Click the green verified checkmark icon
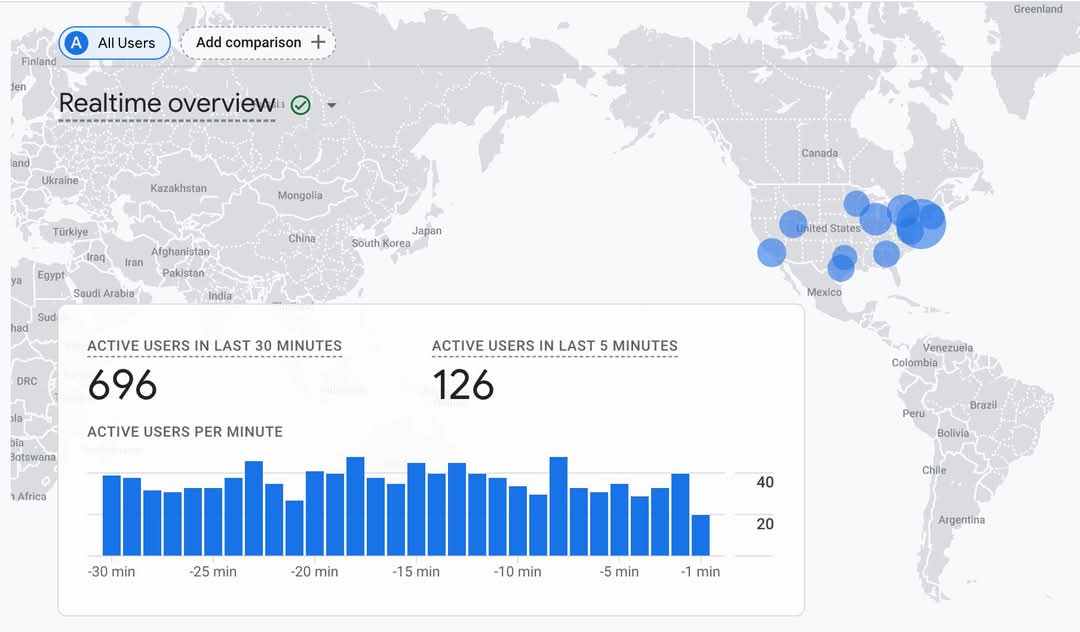 click(300, 105)
